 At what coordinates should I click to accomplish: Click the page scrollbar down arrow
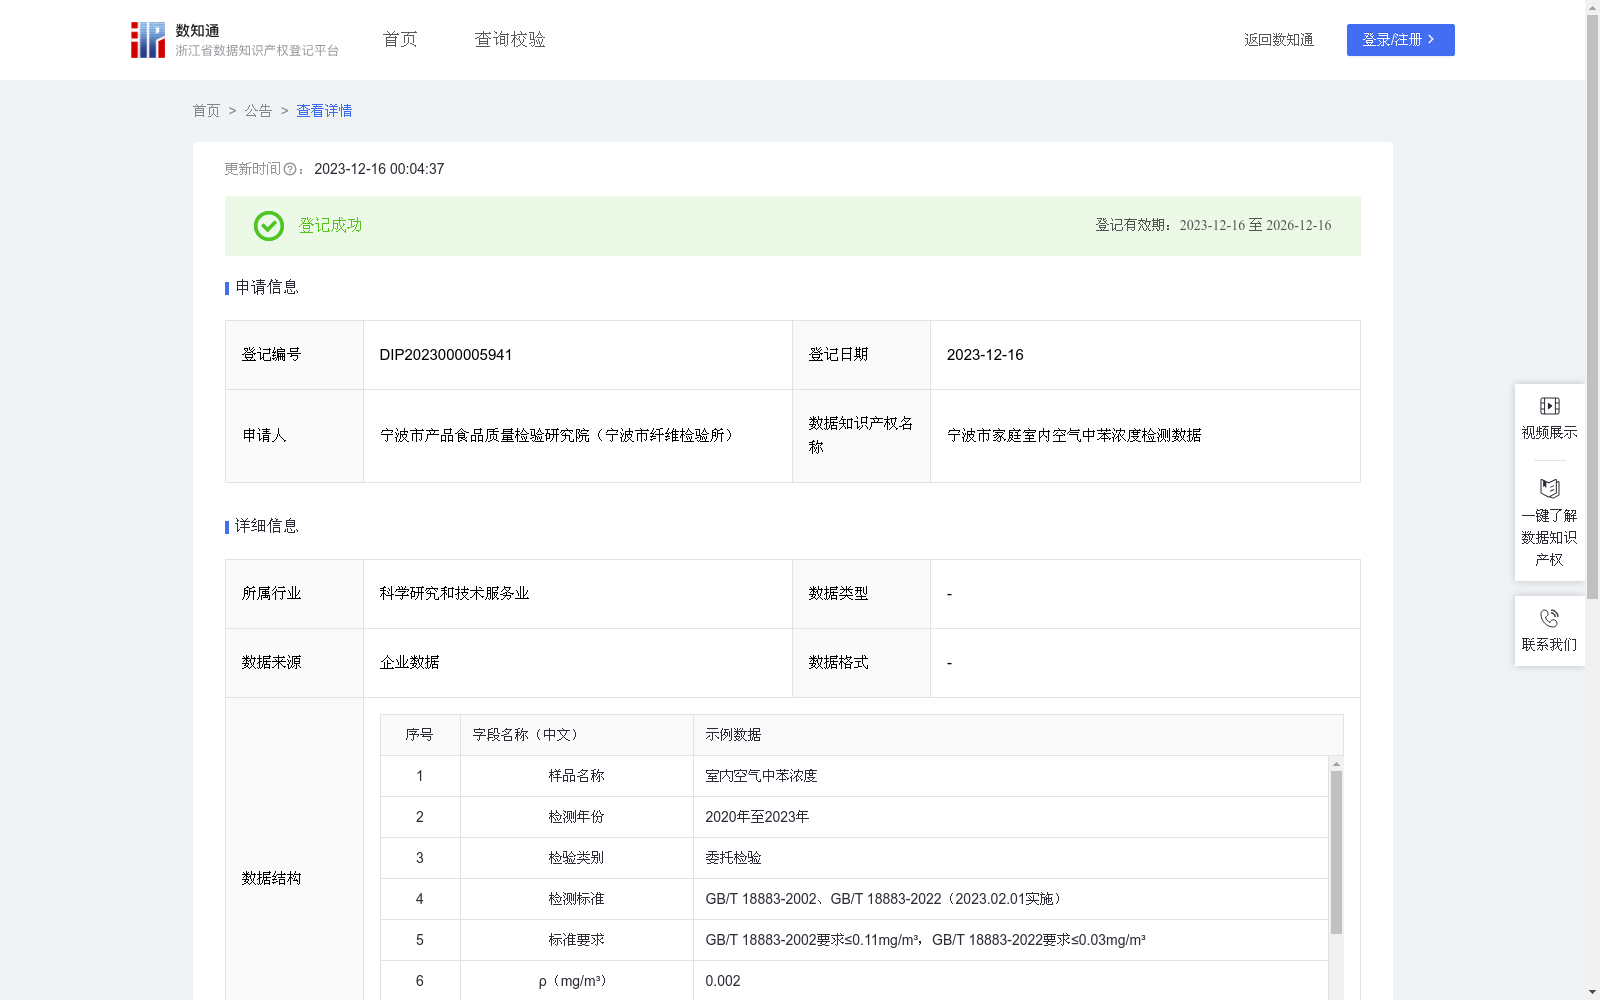click(1592, 992)
